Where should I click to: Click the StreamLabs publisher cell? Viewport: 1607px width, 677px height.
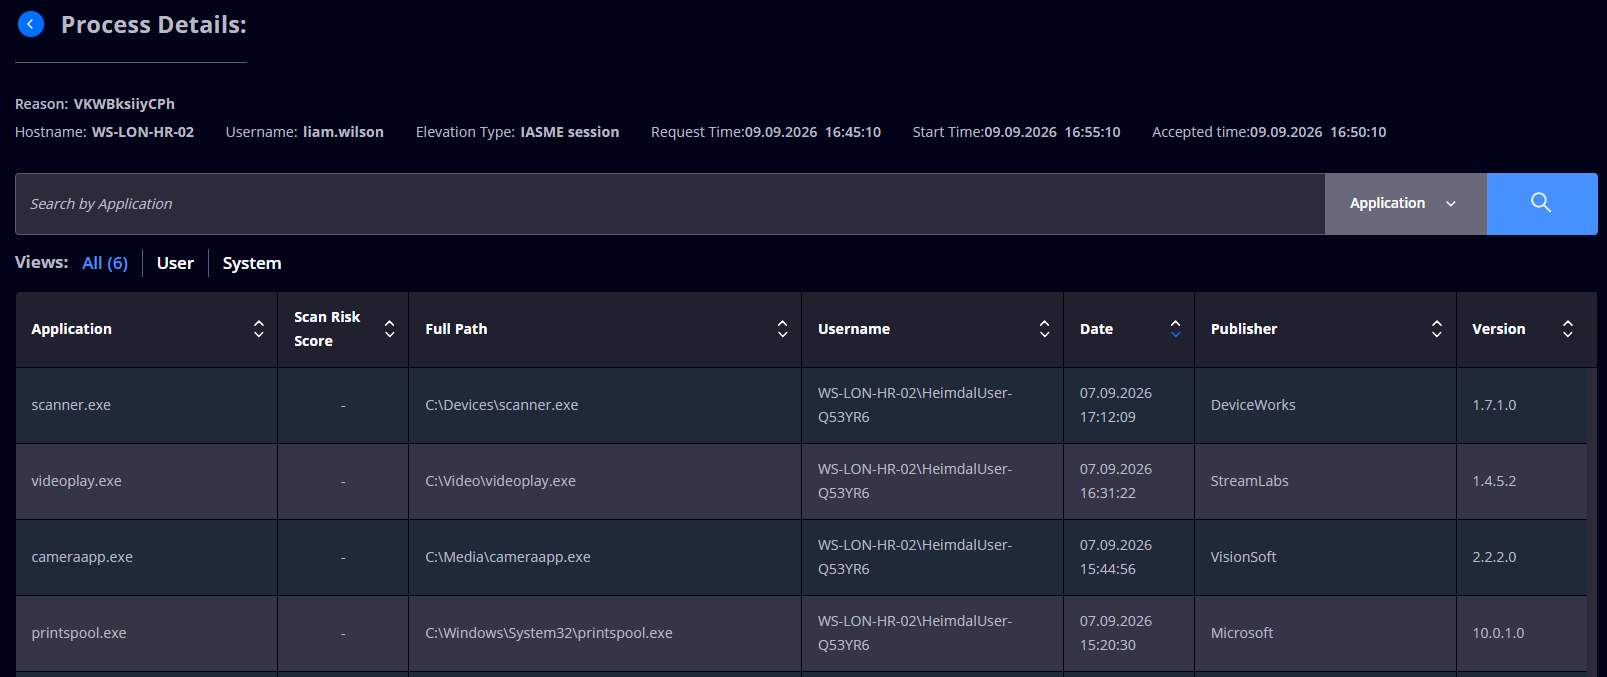point(1325,481)
